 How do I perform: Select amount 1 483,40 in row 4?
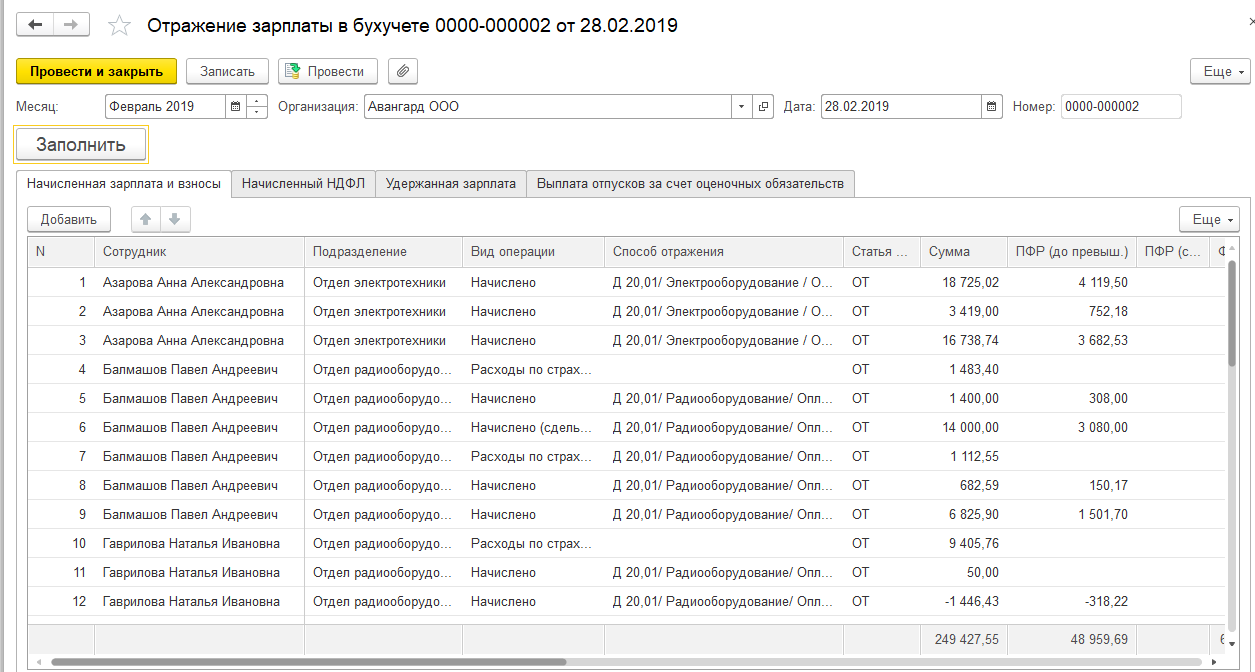(x=974, y=370)
